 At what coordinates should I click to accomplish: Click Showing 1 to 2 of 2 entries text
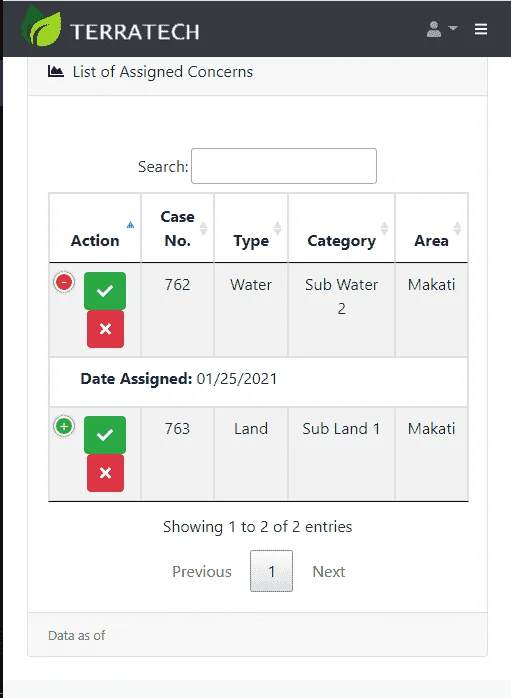point(258,527)
